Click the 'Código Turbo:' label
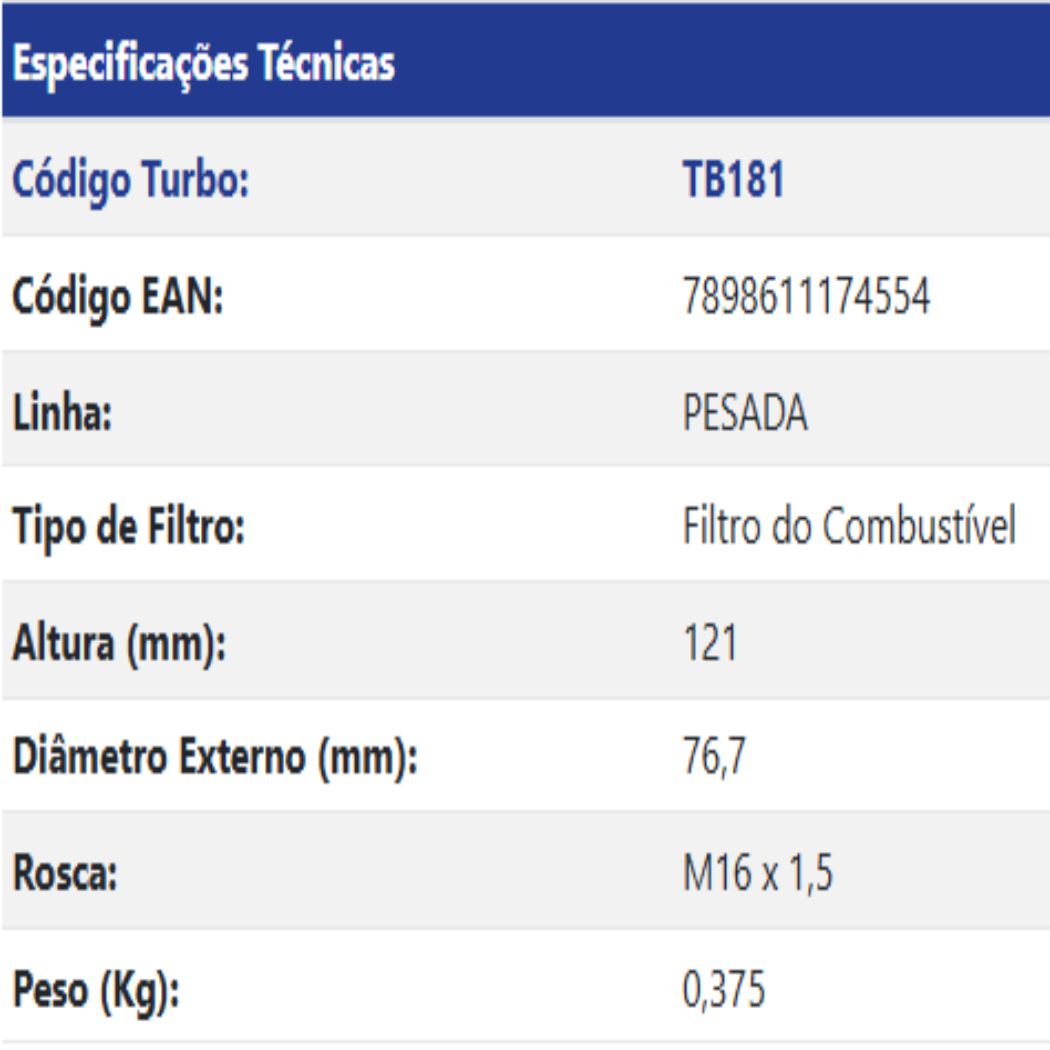 pos(130,182)
